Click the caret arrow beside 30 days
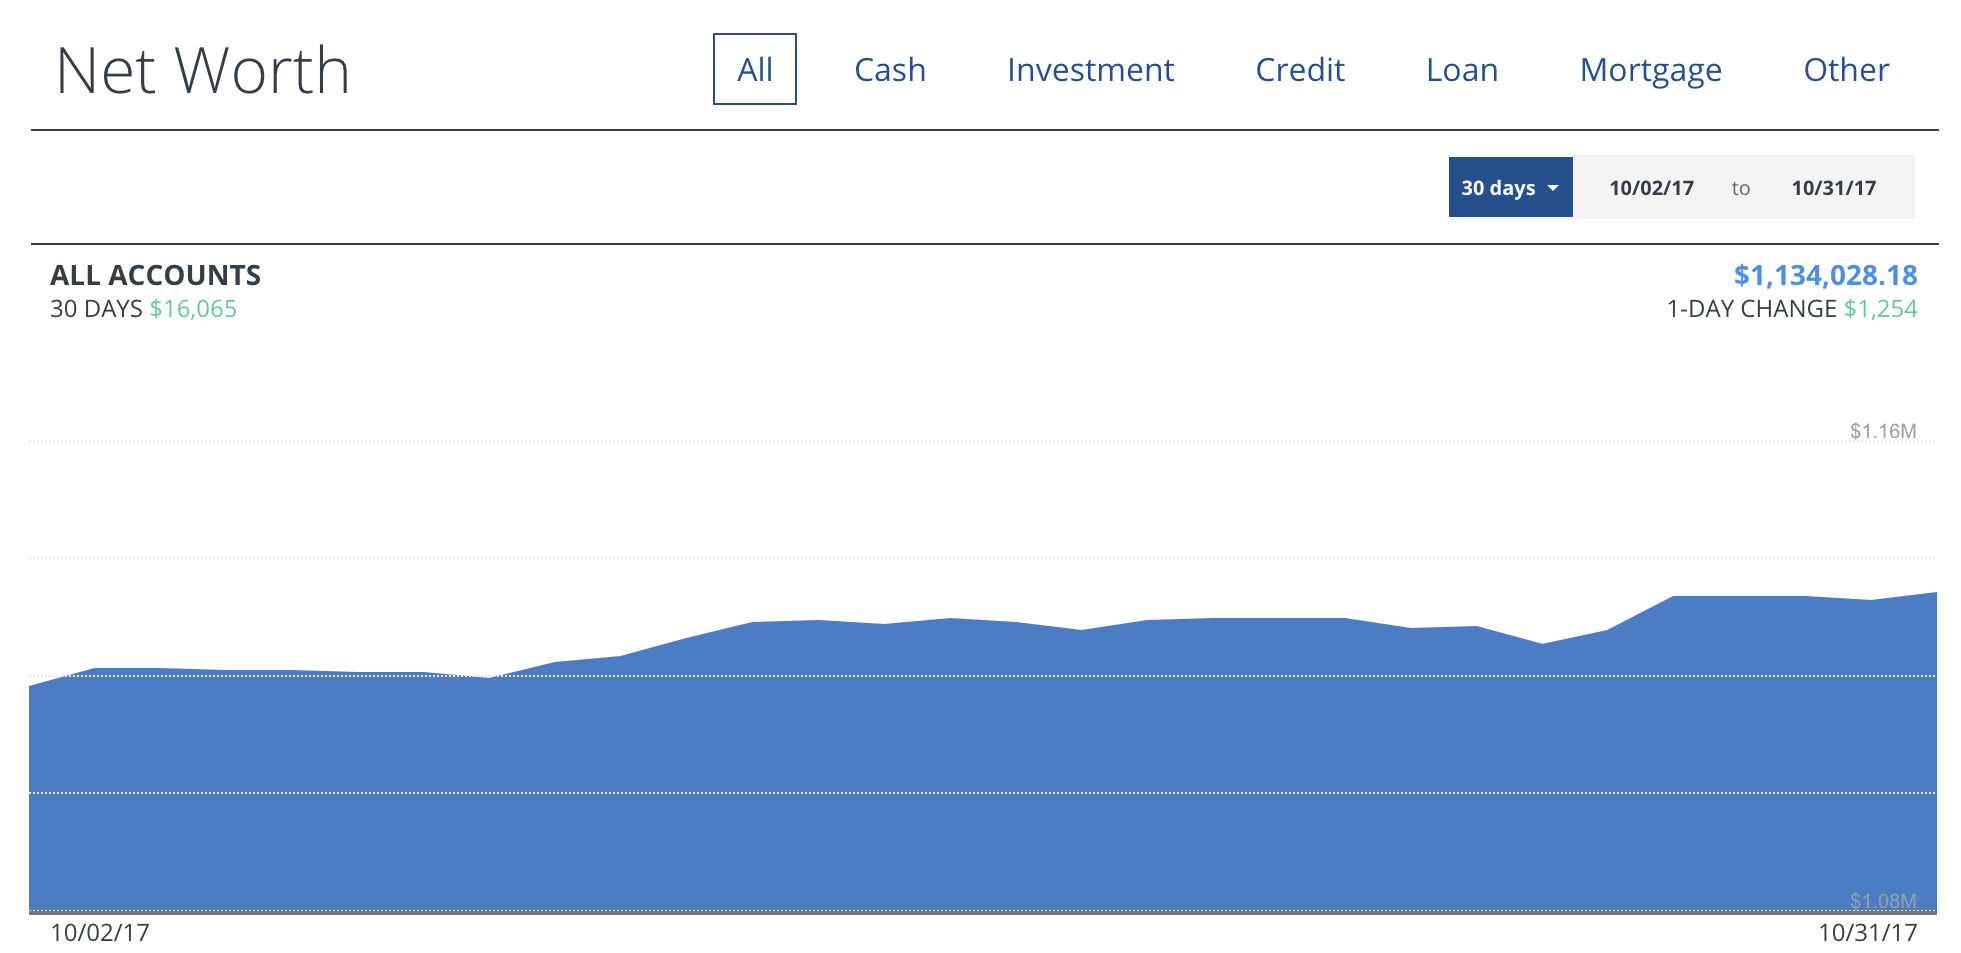The width and height of the screenshot is (1961, 953). [1553, 188]
